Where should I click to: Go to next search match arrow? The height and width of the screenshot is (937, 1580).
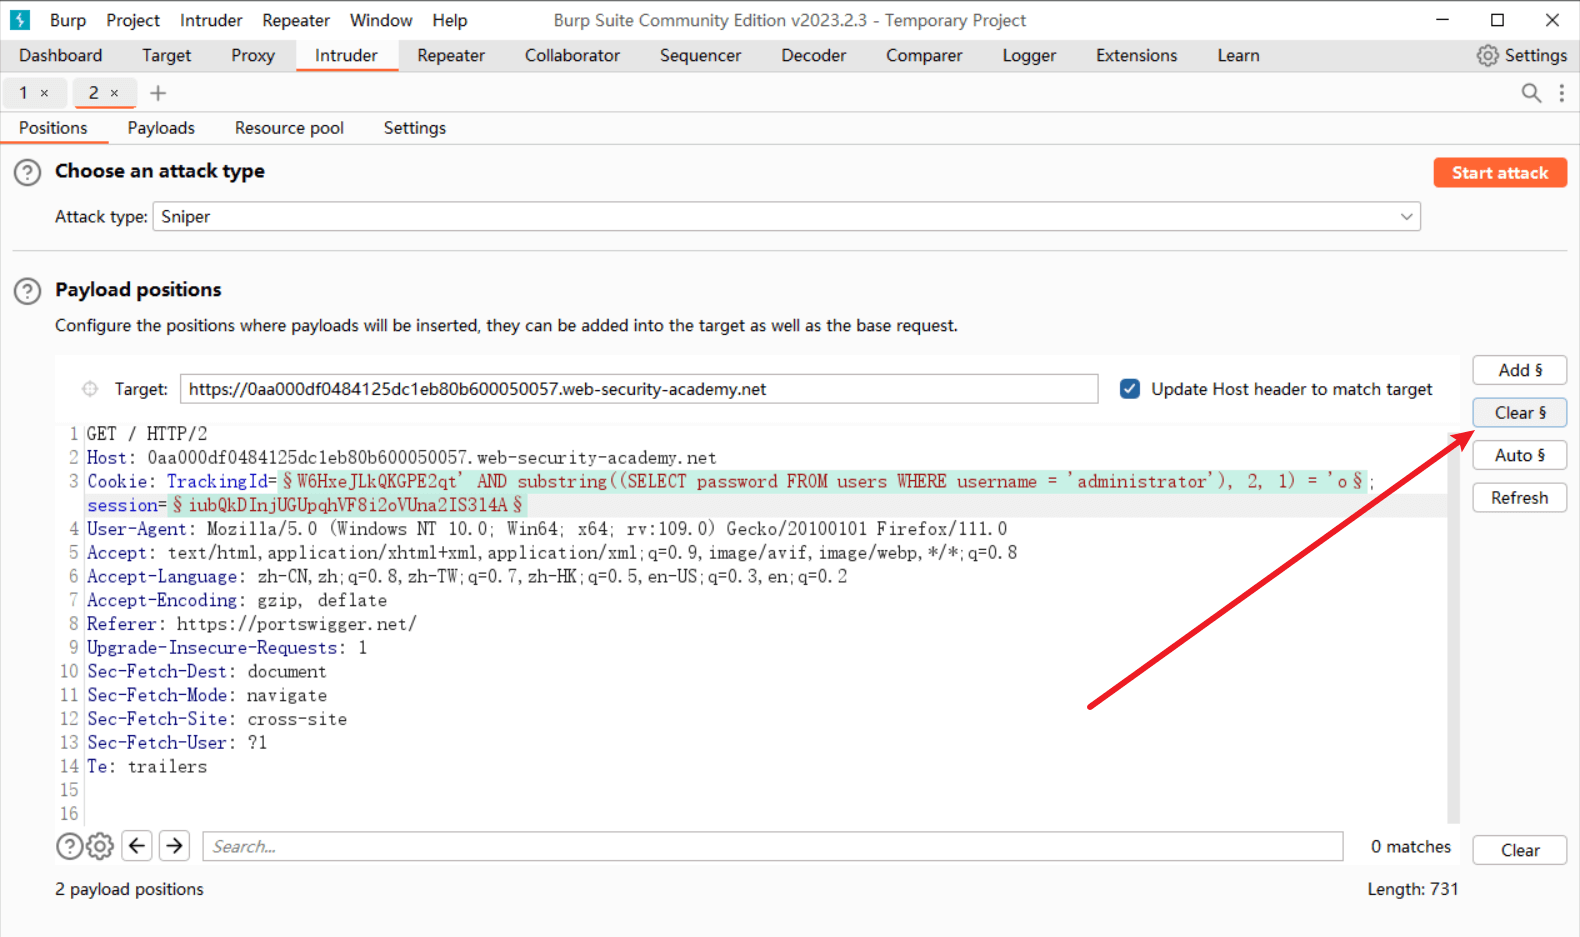(175, 846)
